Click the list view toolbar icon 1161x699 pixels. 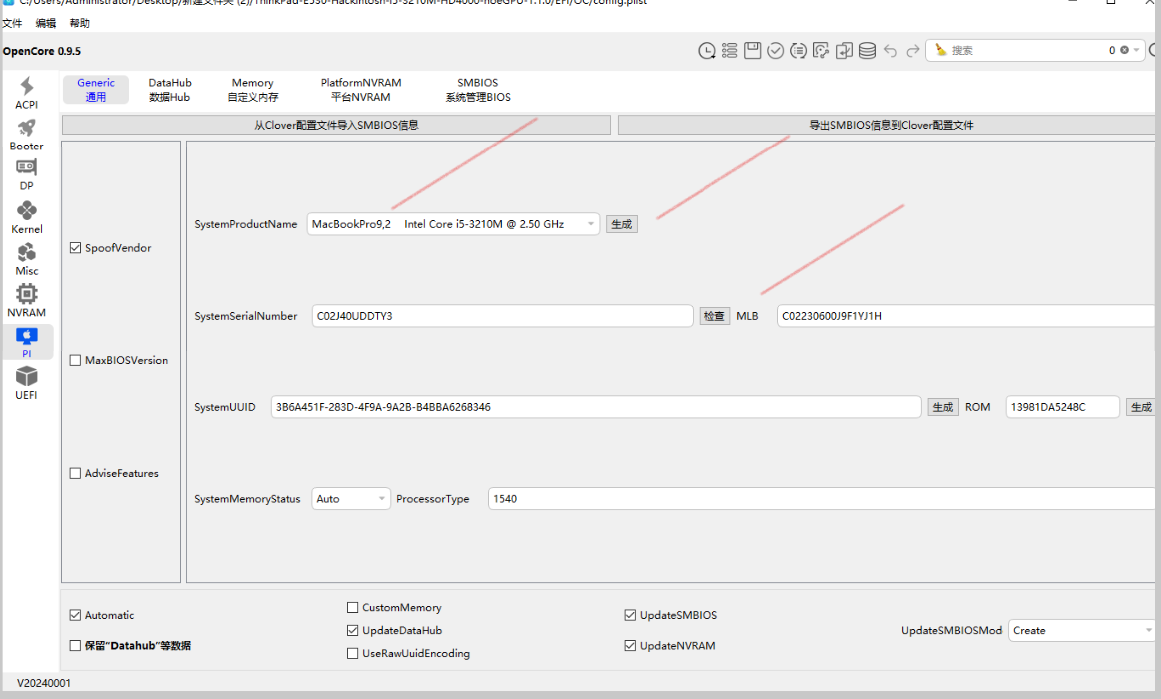730,50
